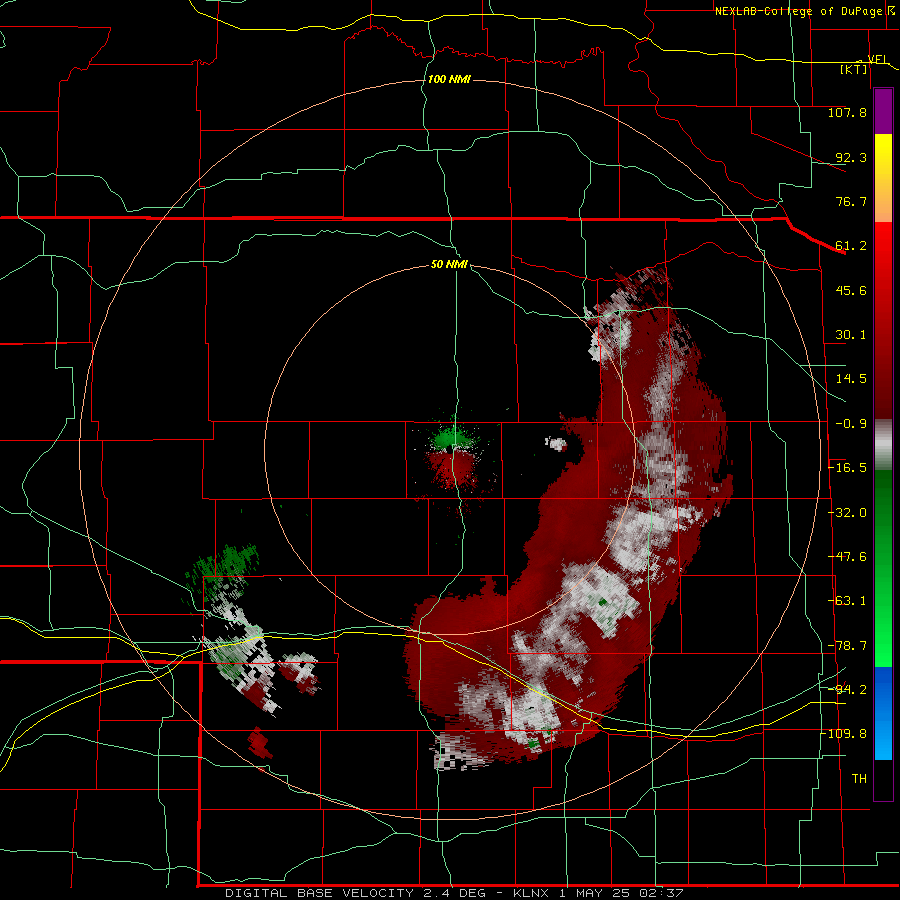This screenshot has height=900, width=900.
Task: Select the 2.4 DEG elevation text
Action: click(x=453, y=893)
